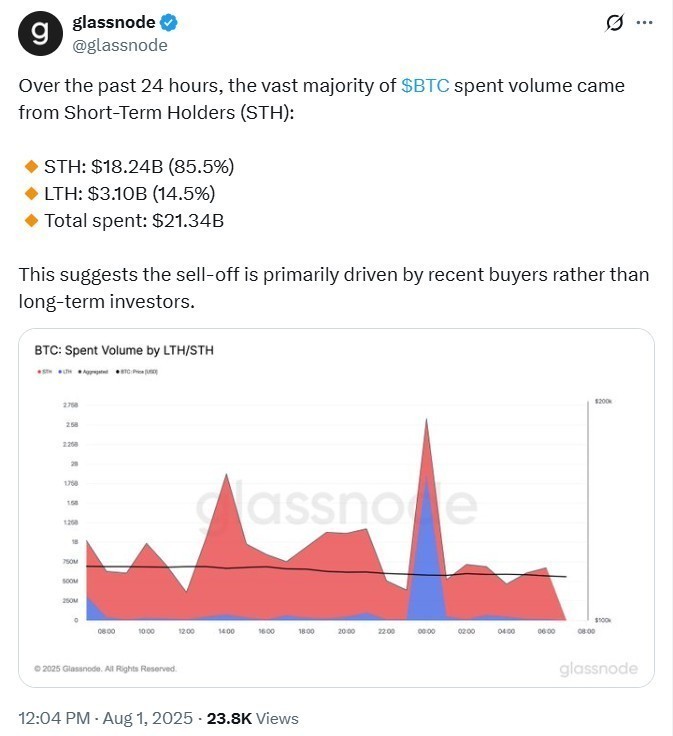Click the orange diamond beside LTH line
The image size is (673, 736).
[28, 193]
